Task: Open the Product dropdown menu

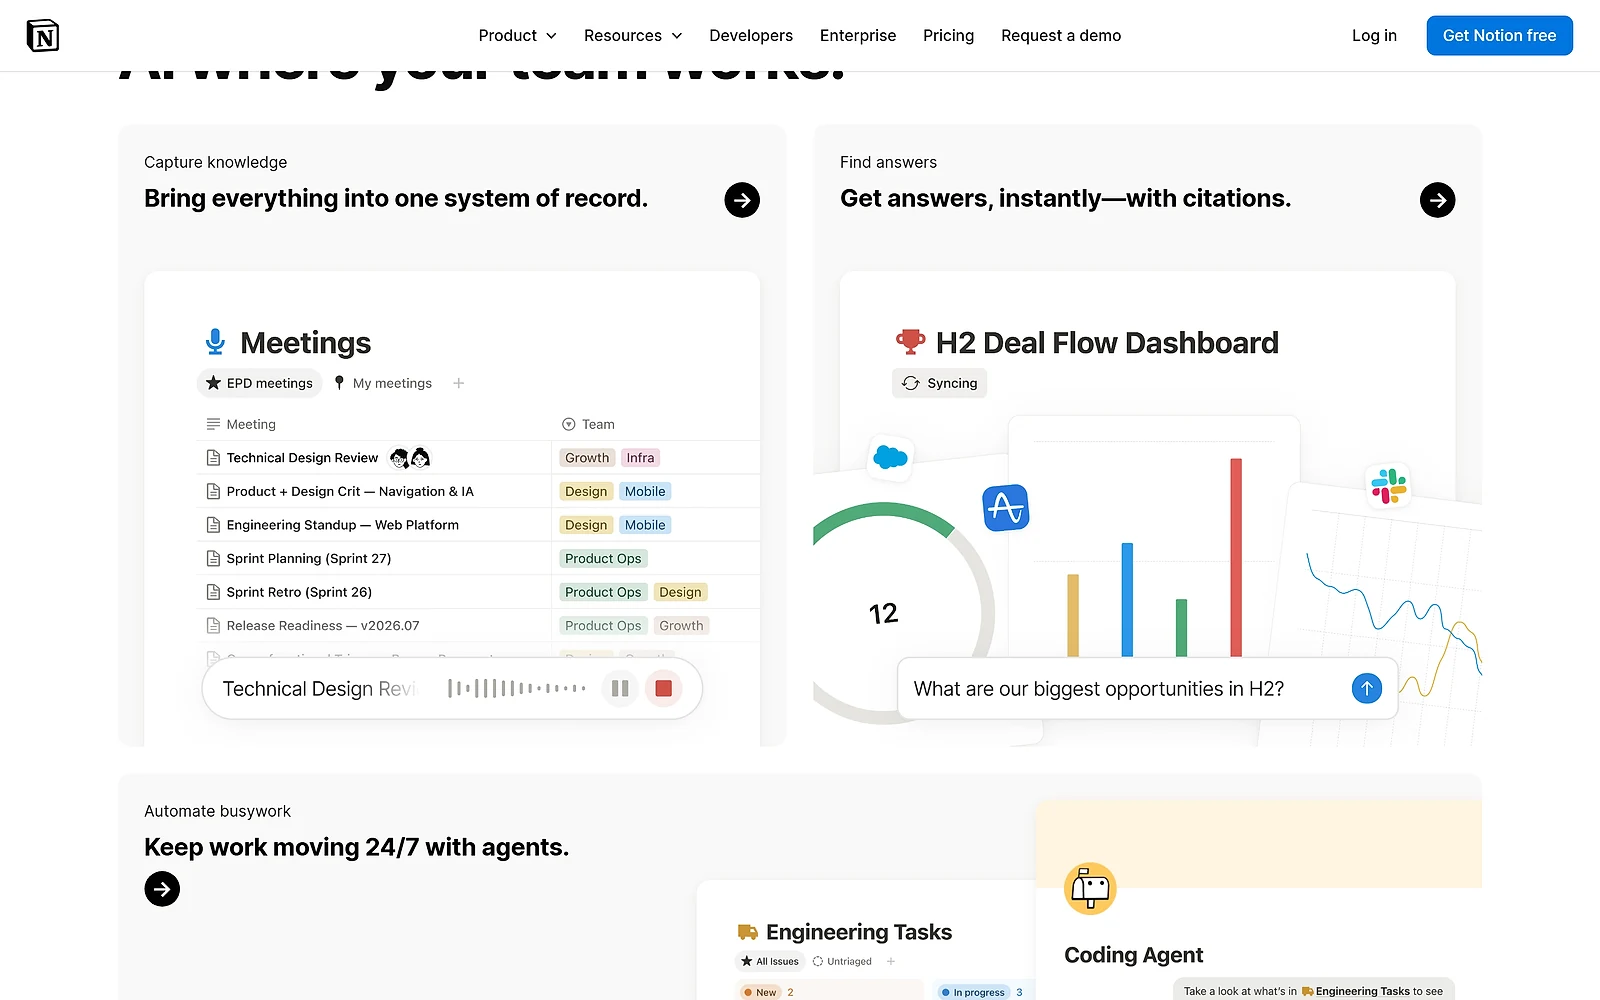Action: pos(517,36)
